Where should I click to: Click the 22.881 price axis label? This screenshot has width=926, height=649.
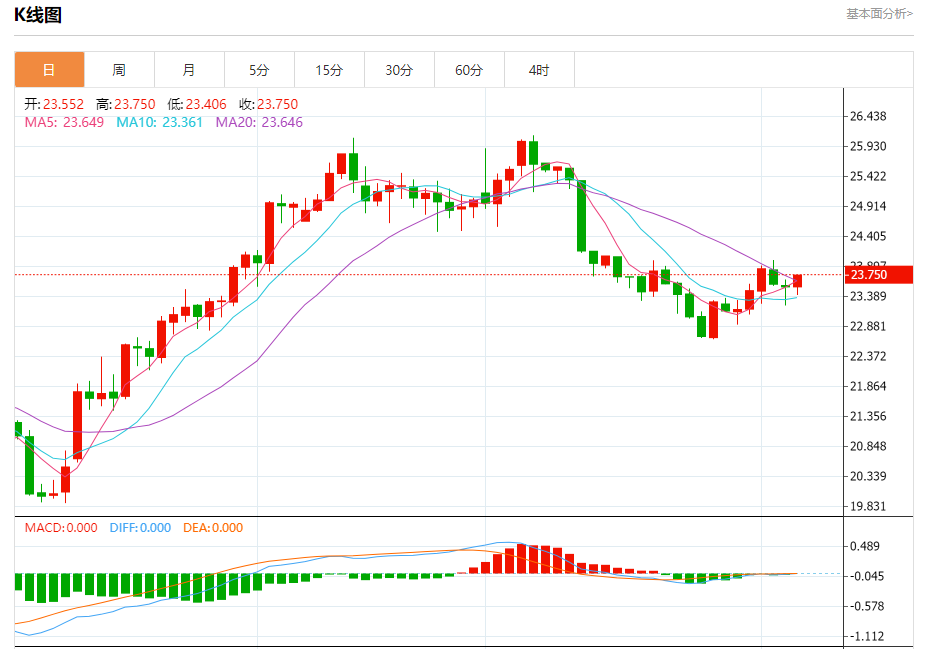(x=868, y=327)
